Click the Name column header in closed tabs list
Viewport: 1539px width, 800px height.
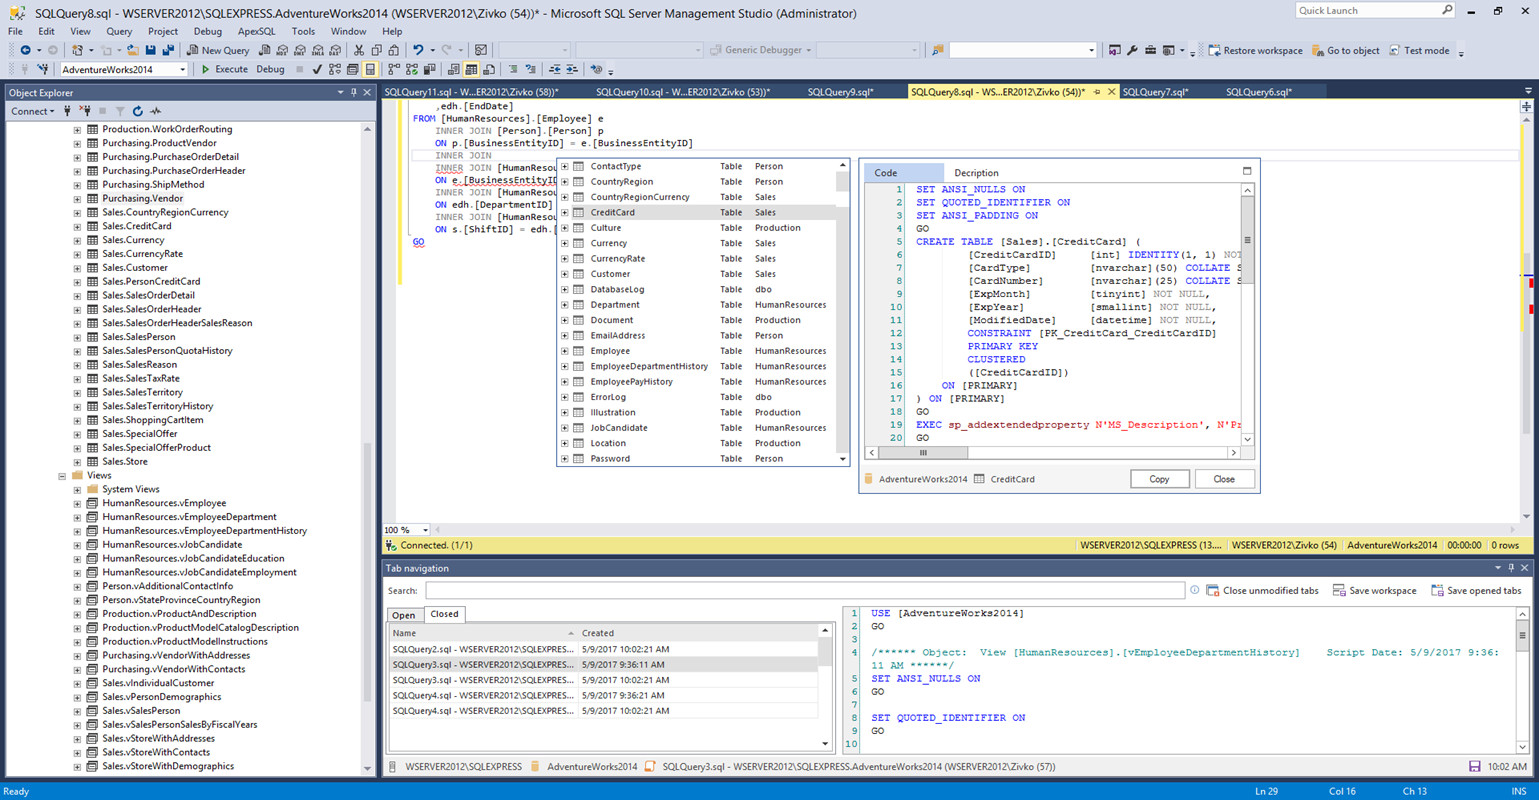pyautogui.click(x=483, y=633)
